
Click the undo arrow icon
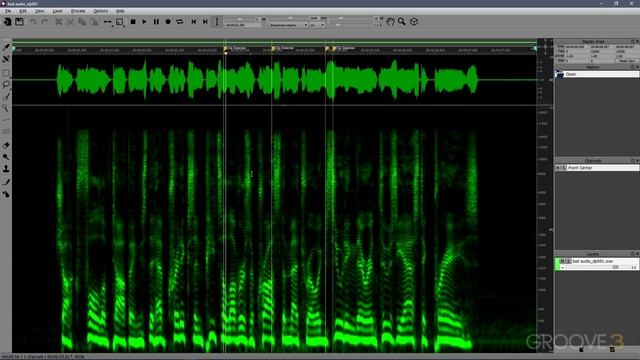(x=33, y=22)
